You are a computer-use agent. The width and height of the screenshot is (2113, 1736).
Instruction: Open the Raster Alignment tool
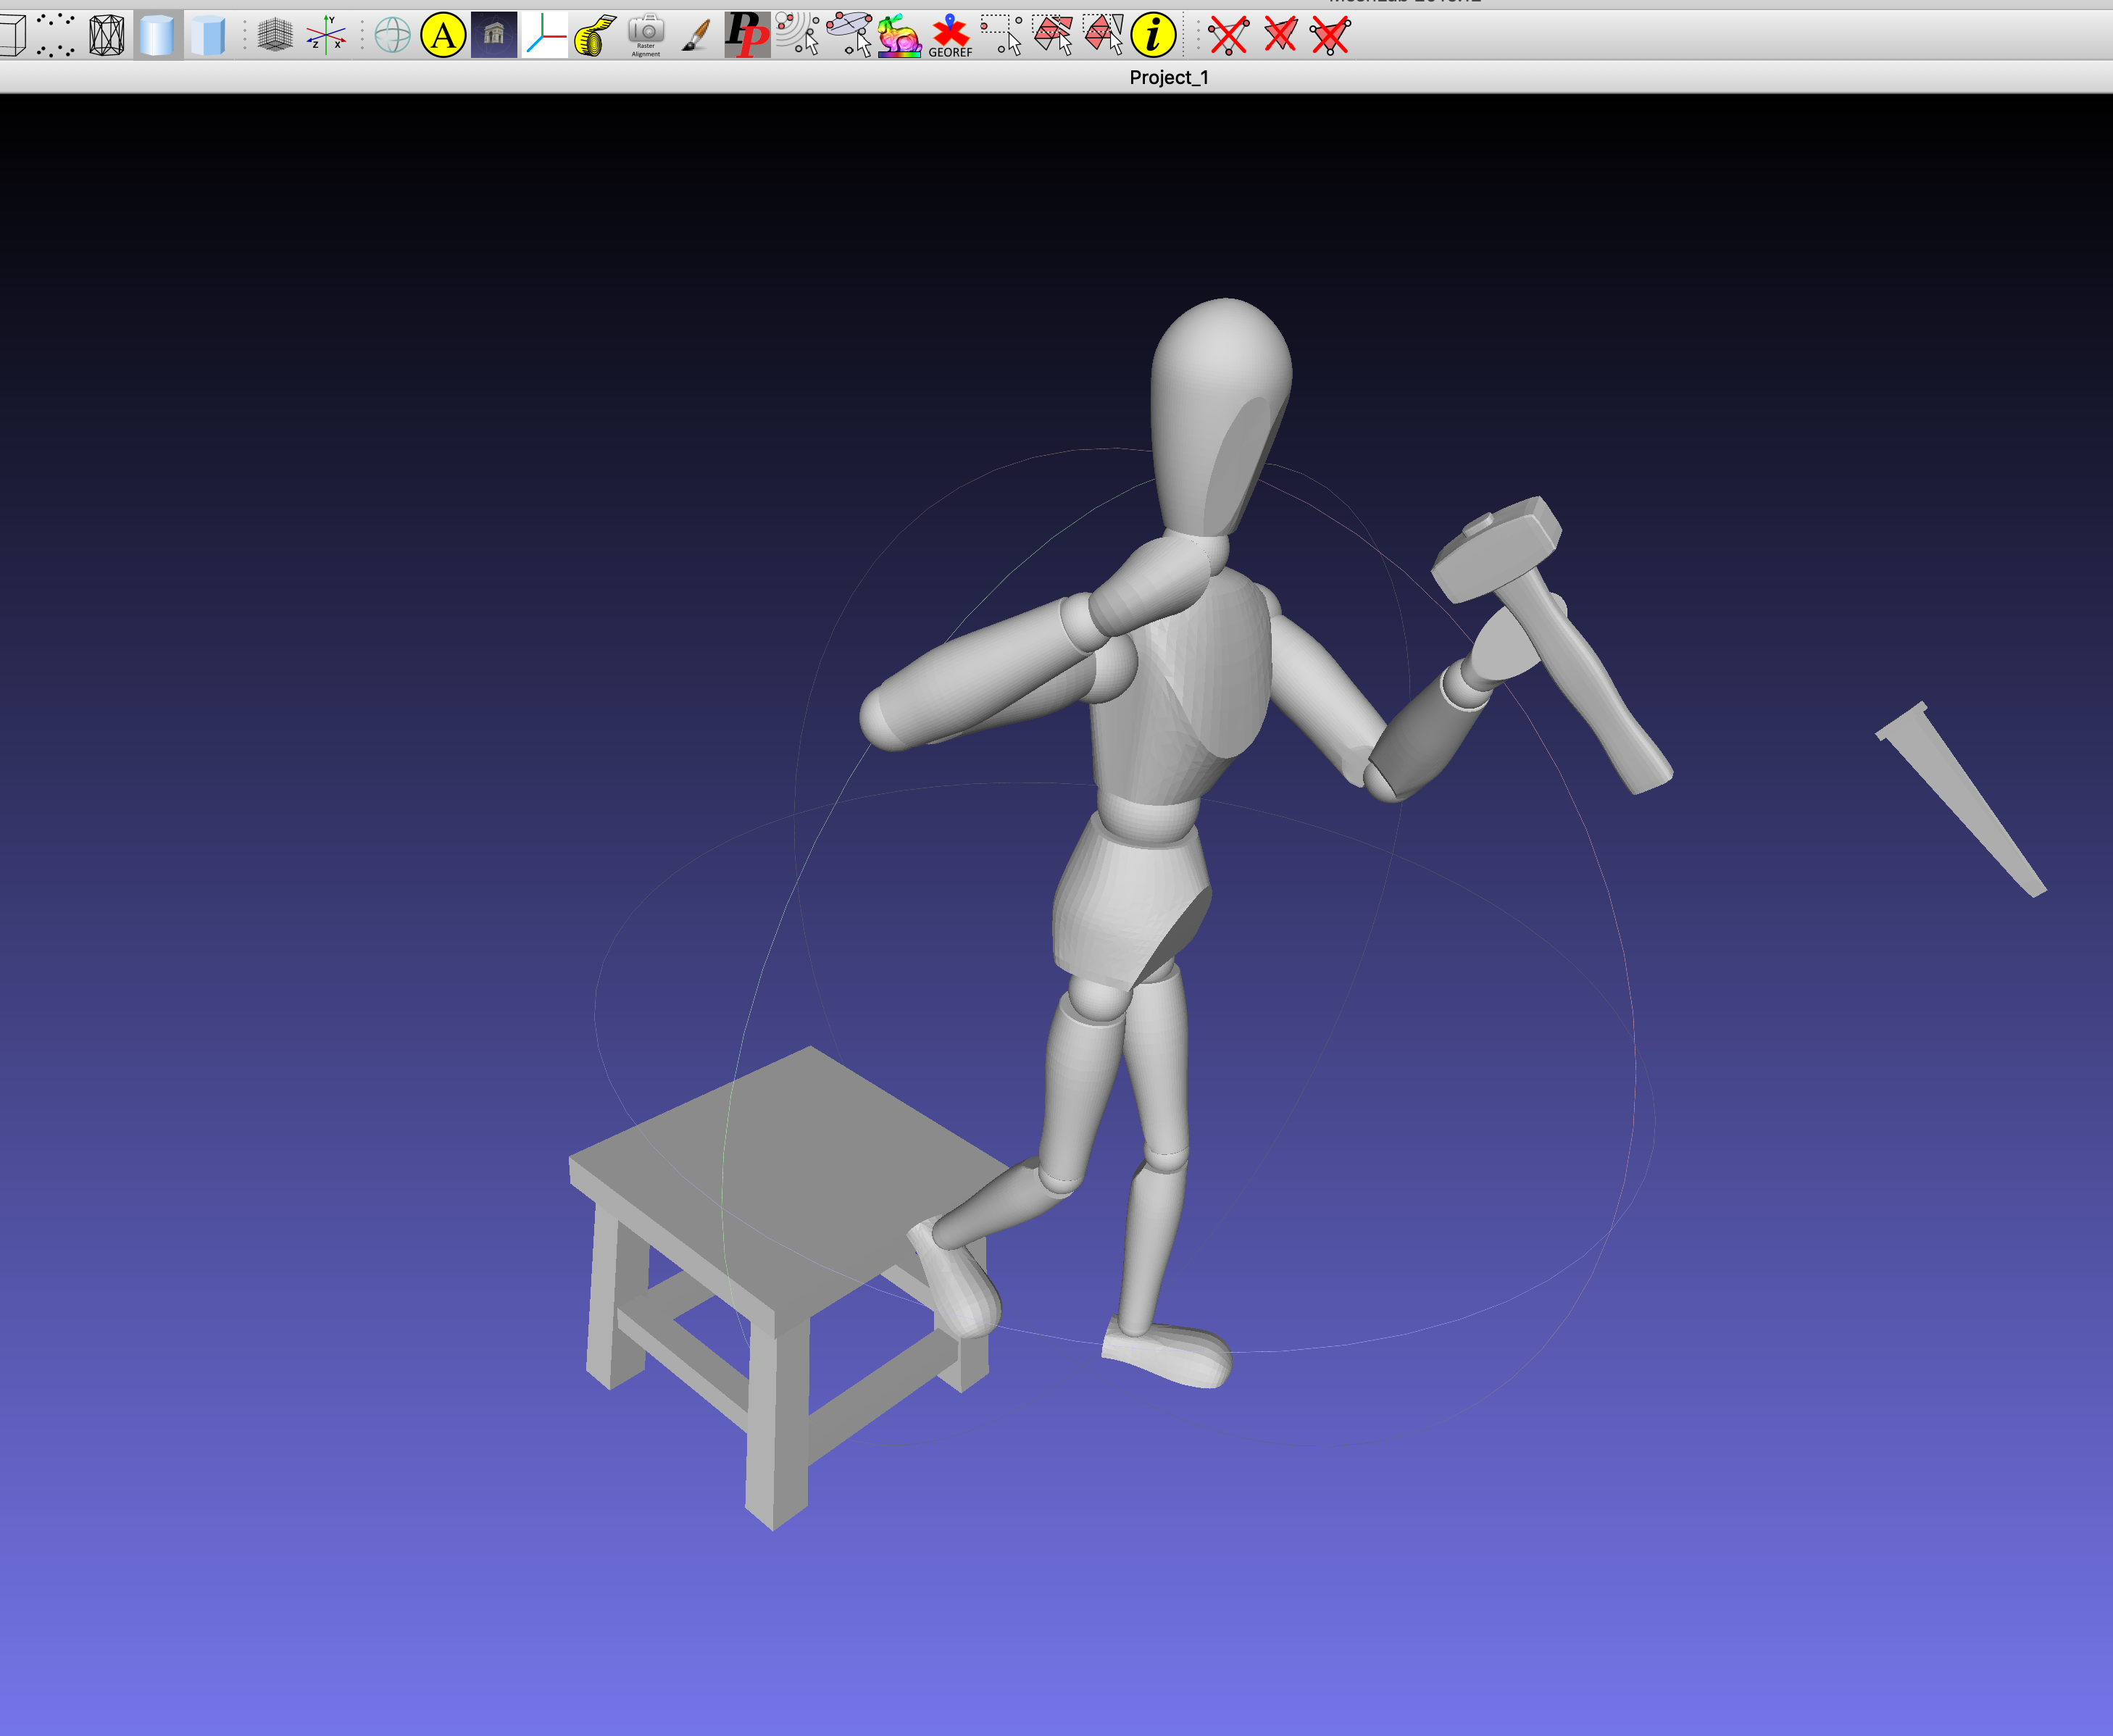coord(646,35)
